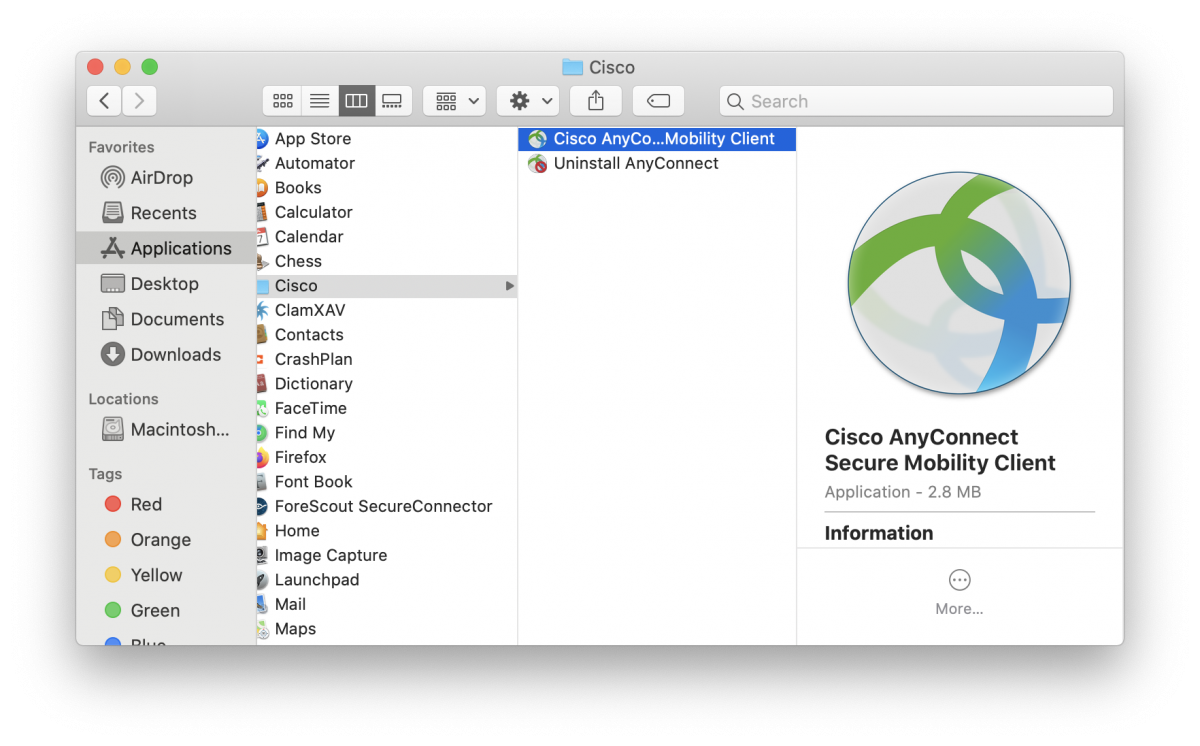The height and width of the screenshot is (746, 1200).
Task: Switch to list view
Action: [319, 101]
